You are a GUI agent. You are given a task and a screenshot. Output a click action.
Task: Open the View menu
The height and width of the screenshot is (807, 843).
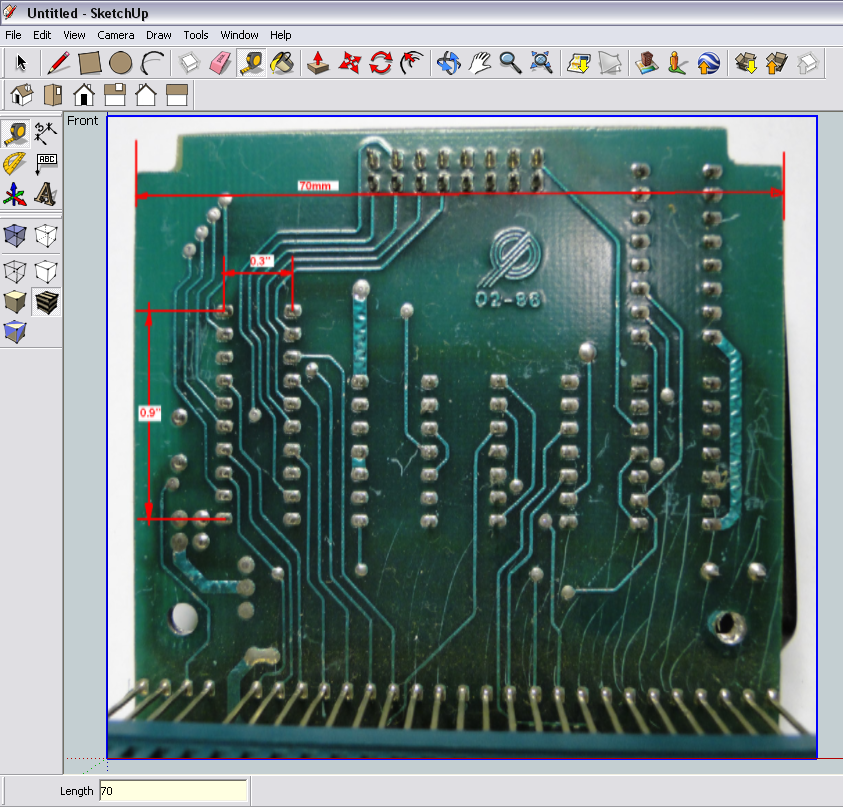74,35
